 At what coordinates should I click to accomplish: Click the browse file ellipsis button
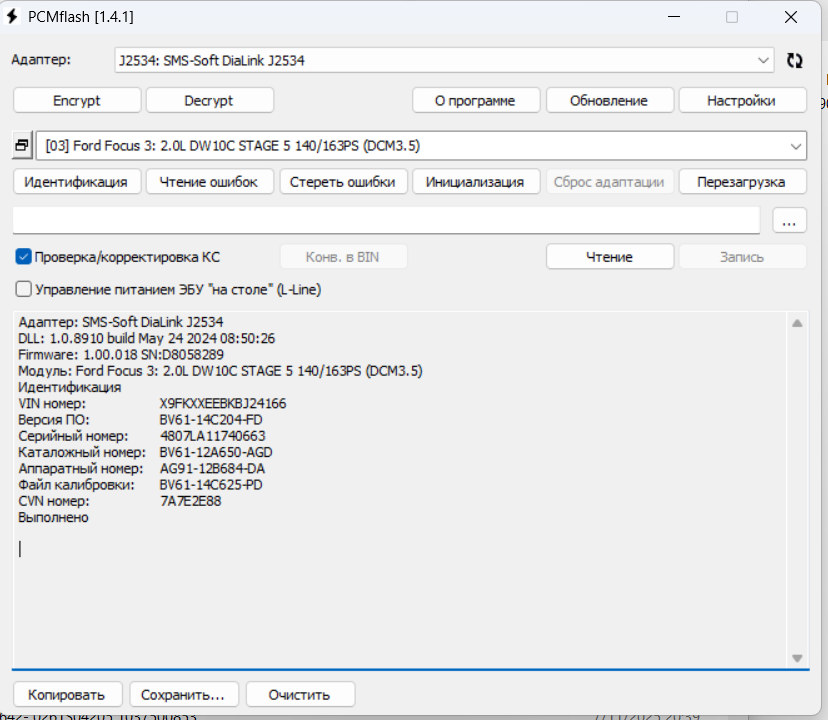pos(789,221)
